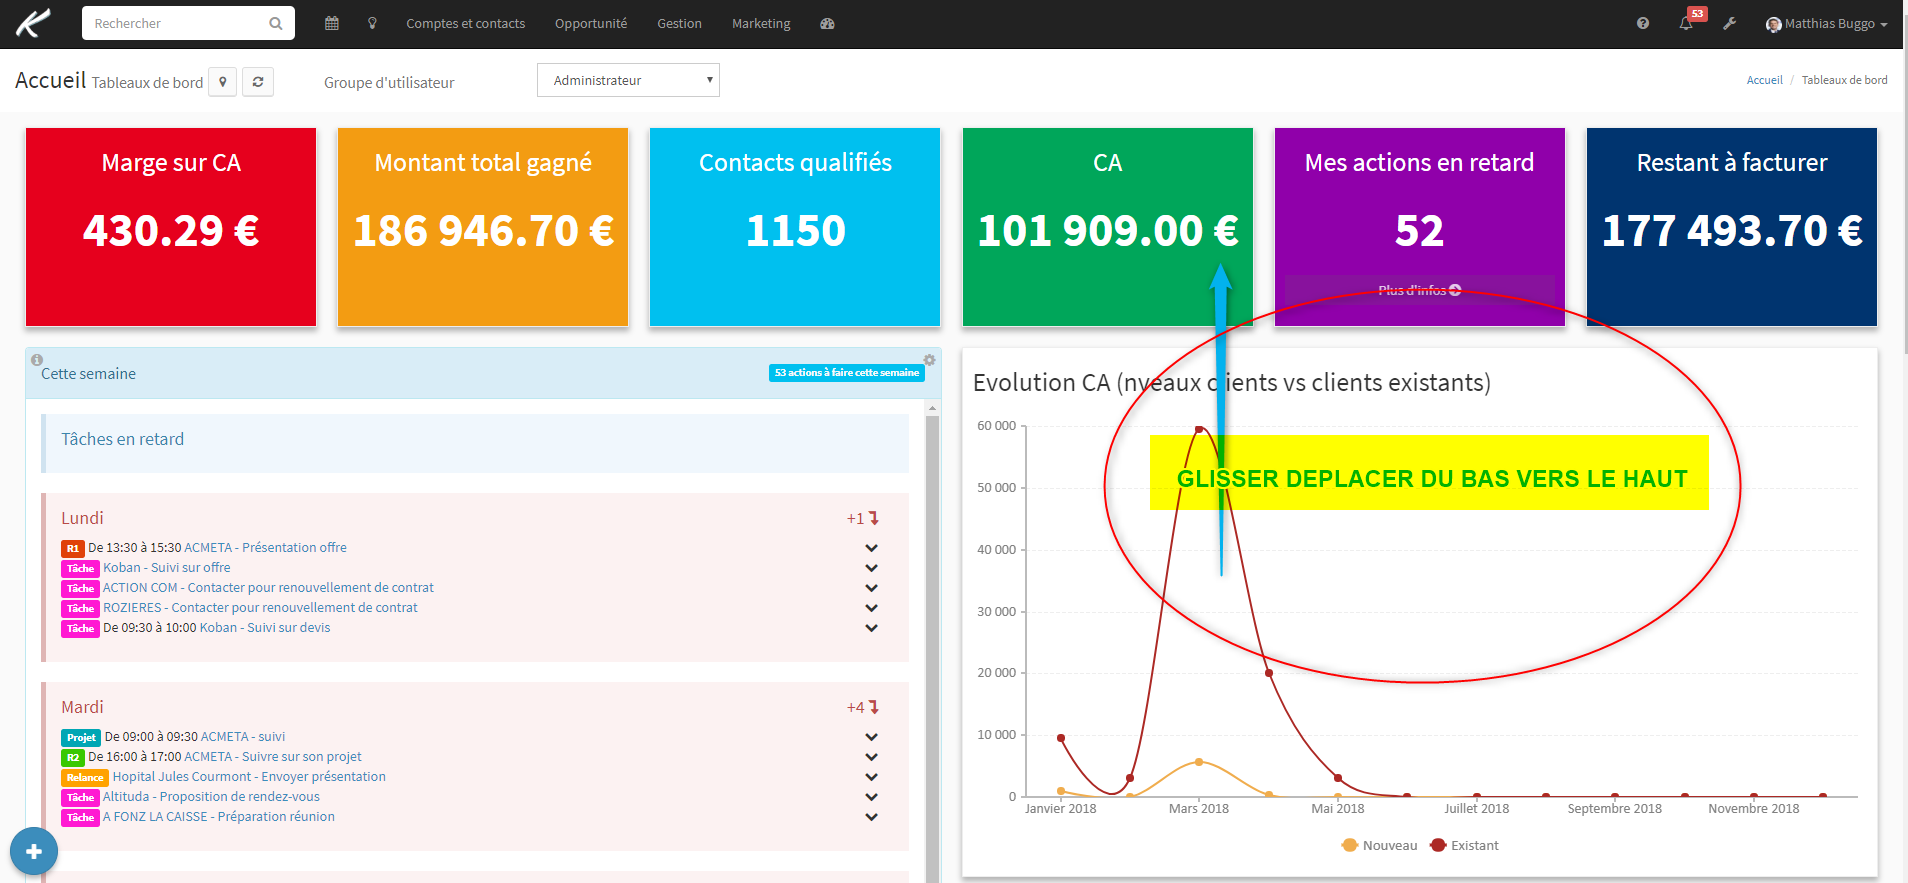The height and width of the screenshot is (883, 1908).
Task: Focus the Rechercher search field
Action: (x=175, y=23)
